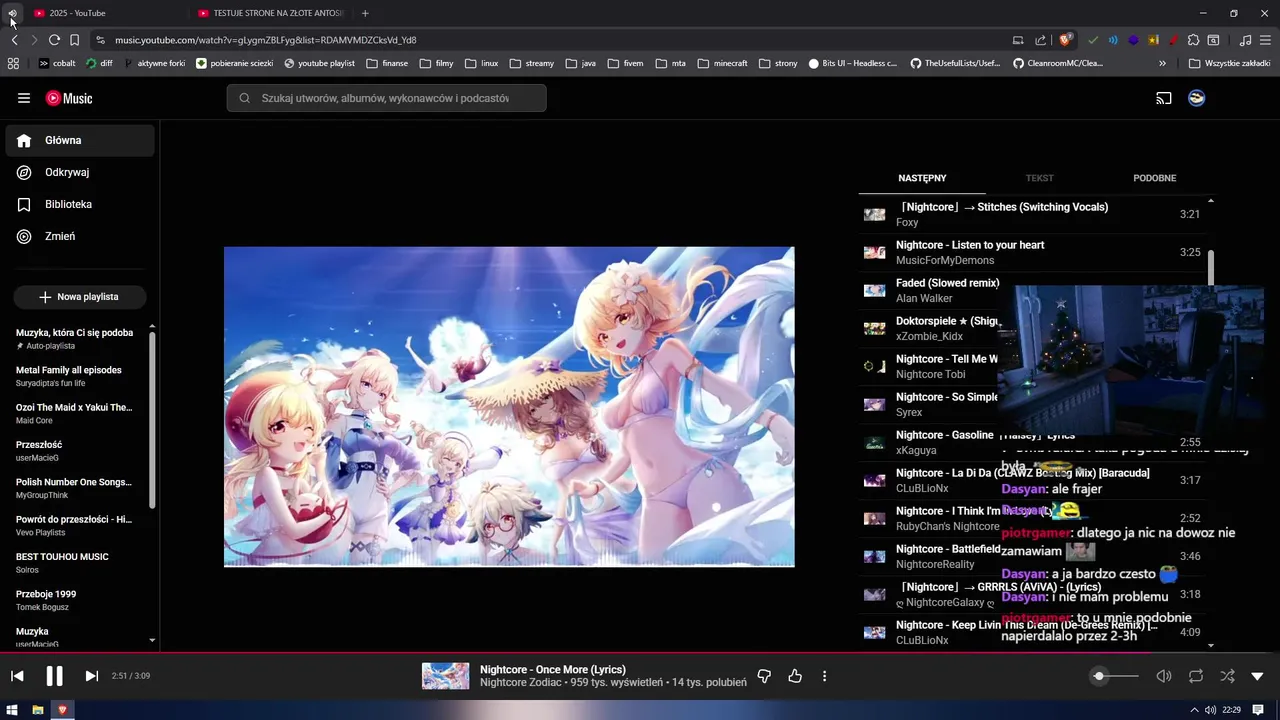
Task: Reload the page
Action: pos(54,40)
